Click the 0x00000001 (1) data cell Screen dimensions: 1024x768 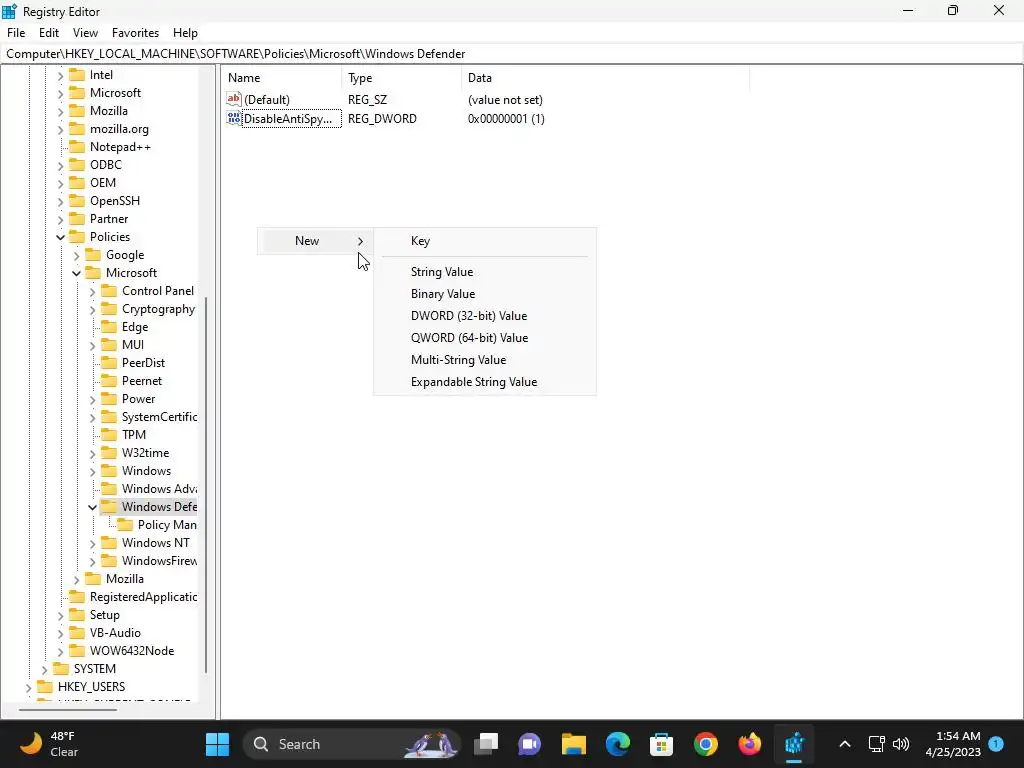[x=506, y=119]
